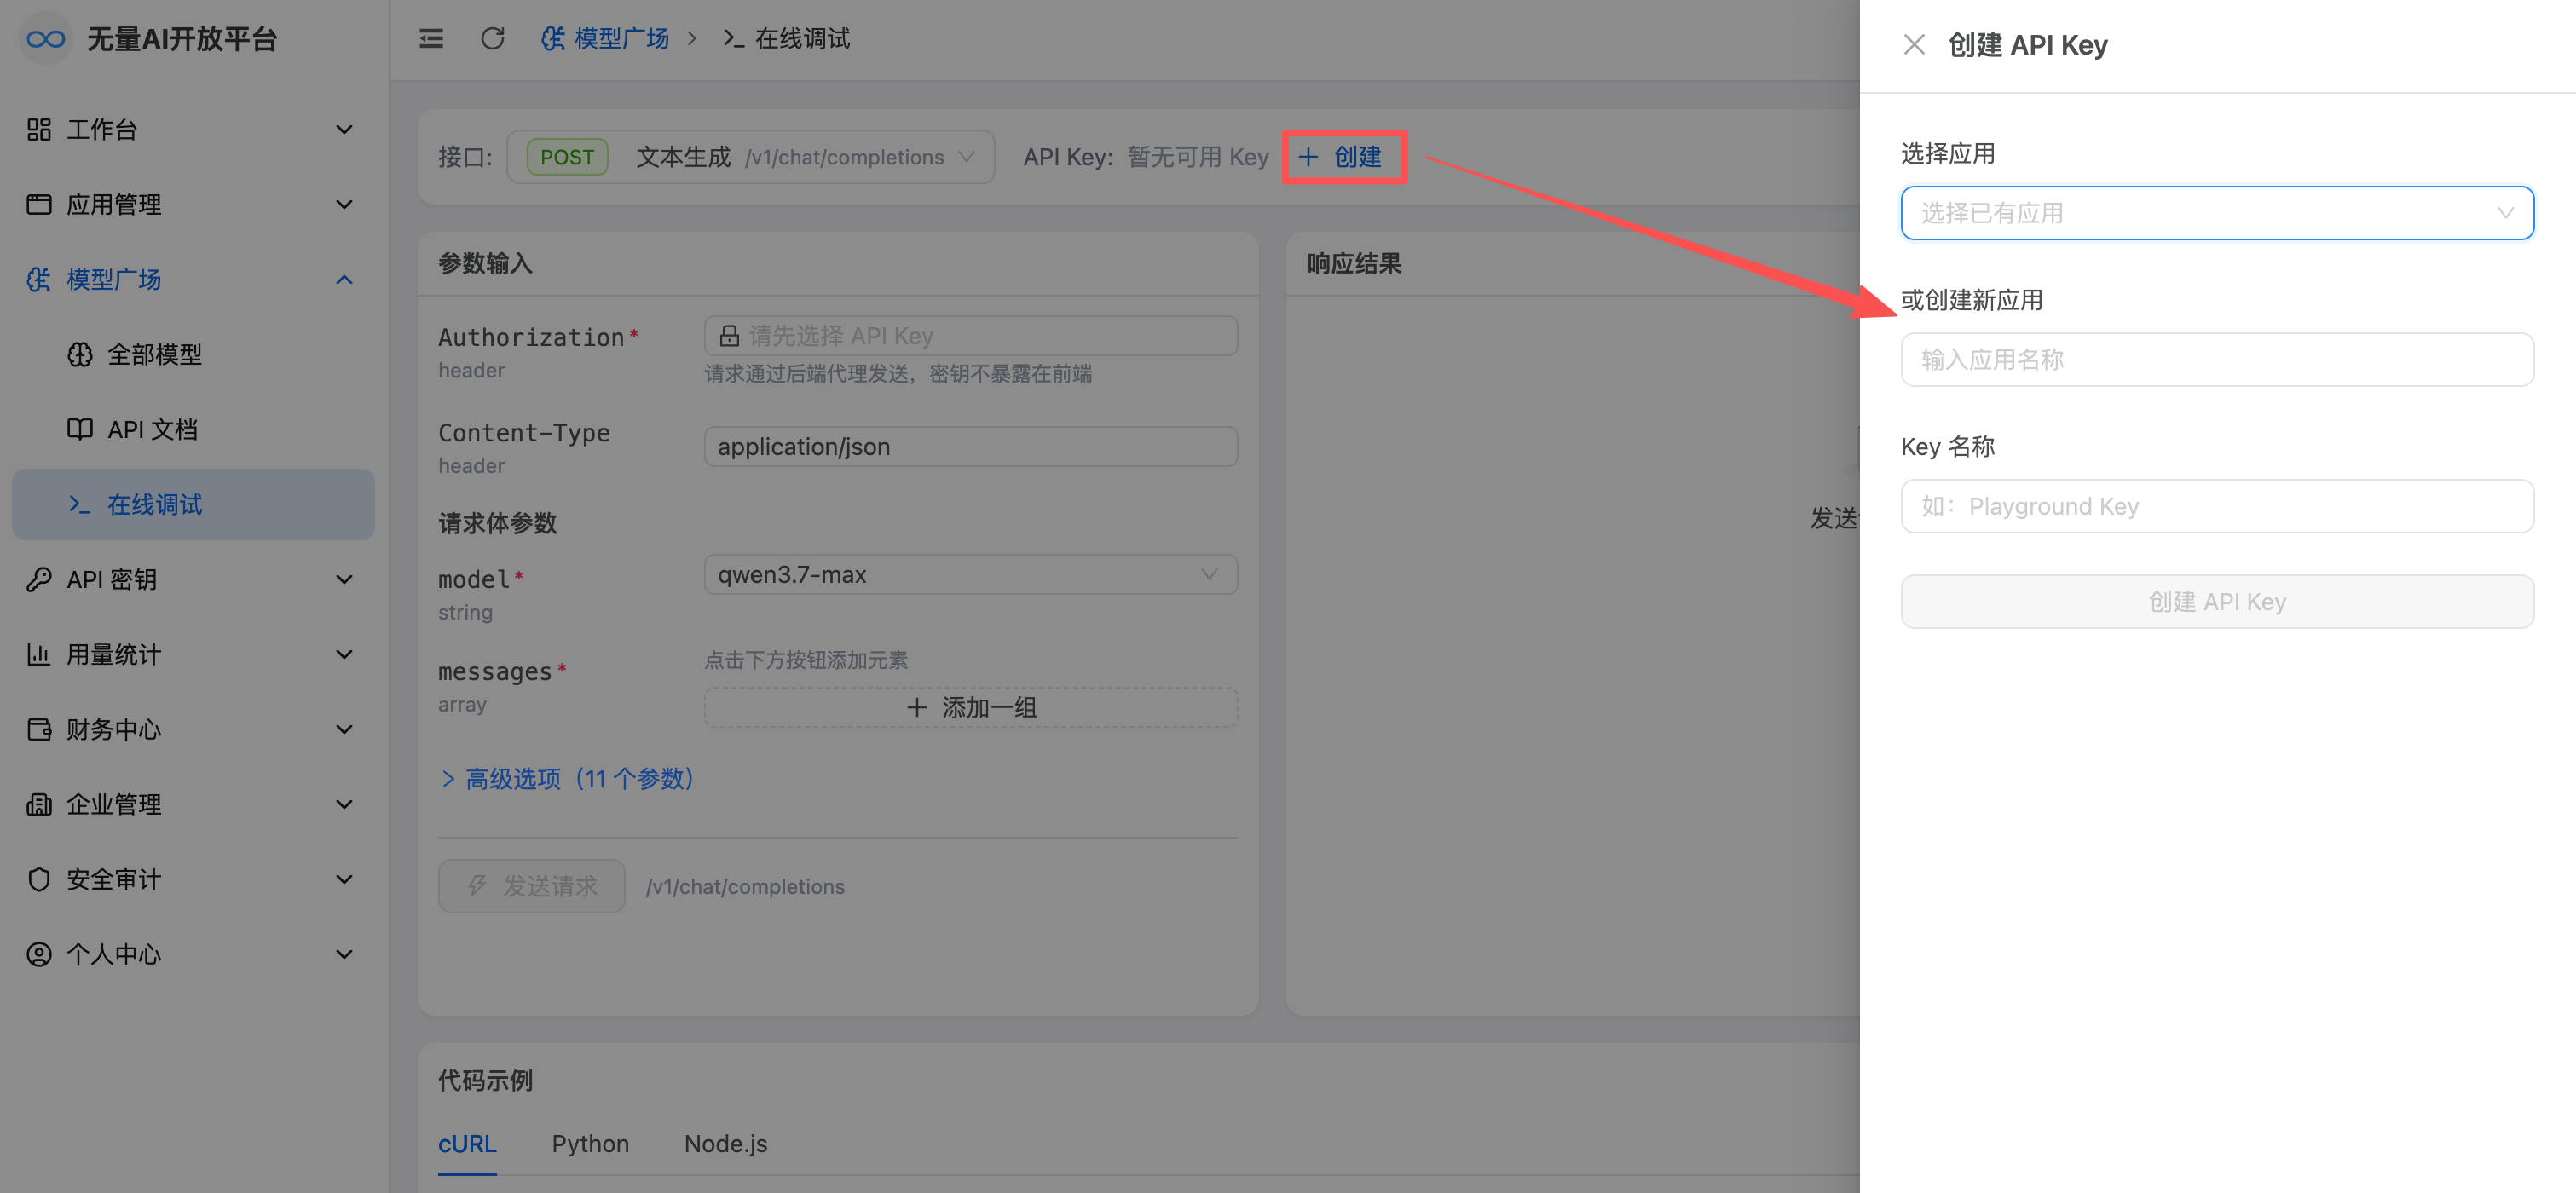
Task: Click the breadcrumb 模型广场 icon
Action: (x=553, y=39)
